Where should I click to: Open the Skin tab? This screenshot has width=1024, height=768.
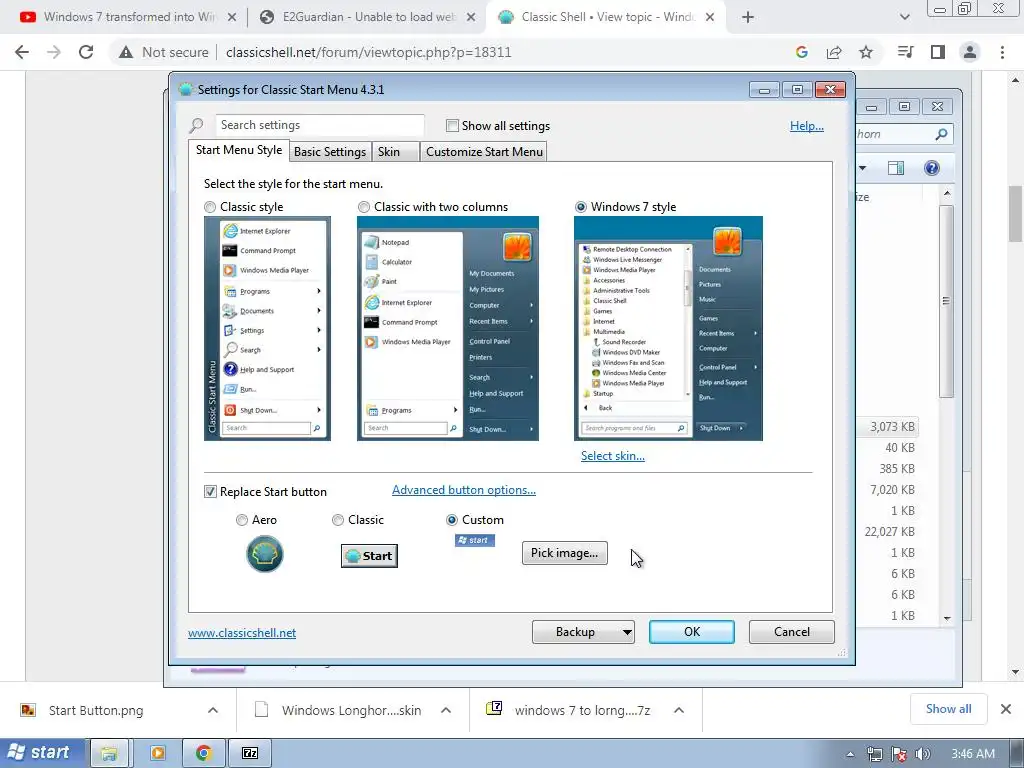pos(396,152)
